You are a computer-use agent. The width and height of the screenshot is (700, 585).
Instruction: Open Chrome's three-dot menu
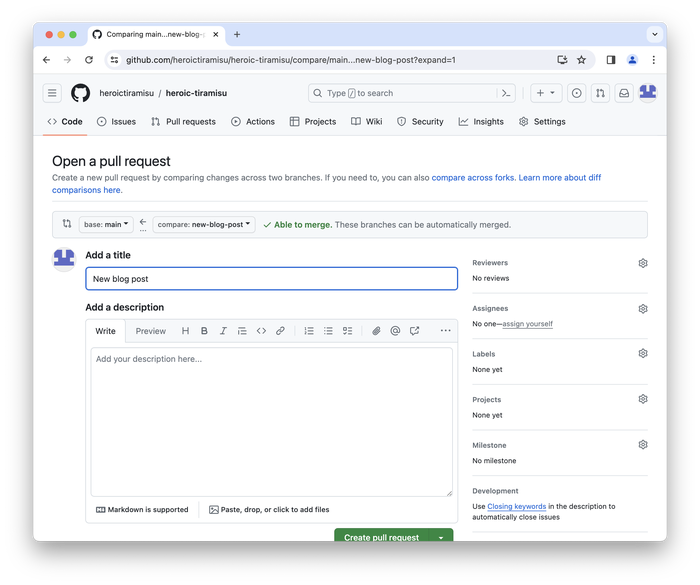tap(654, 60)
